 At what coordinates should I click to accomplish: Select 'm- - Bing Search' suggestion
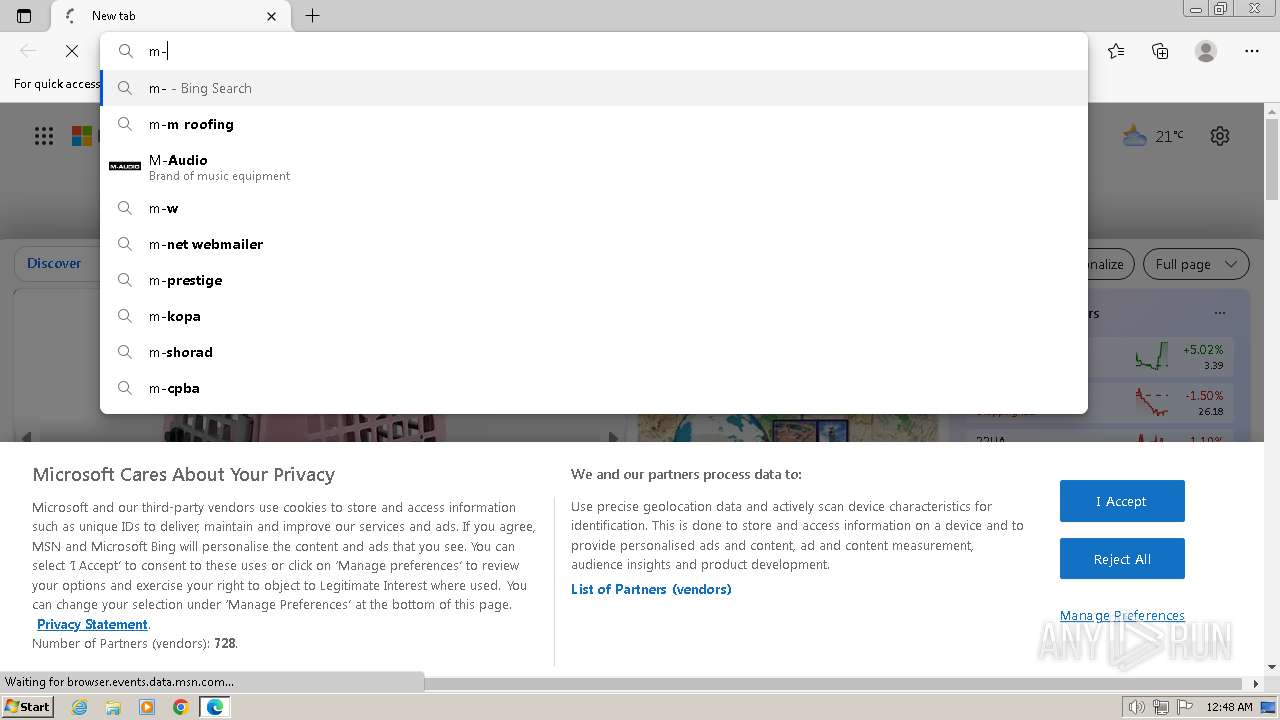point(593,88)
